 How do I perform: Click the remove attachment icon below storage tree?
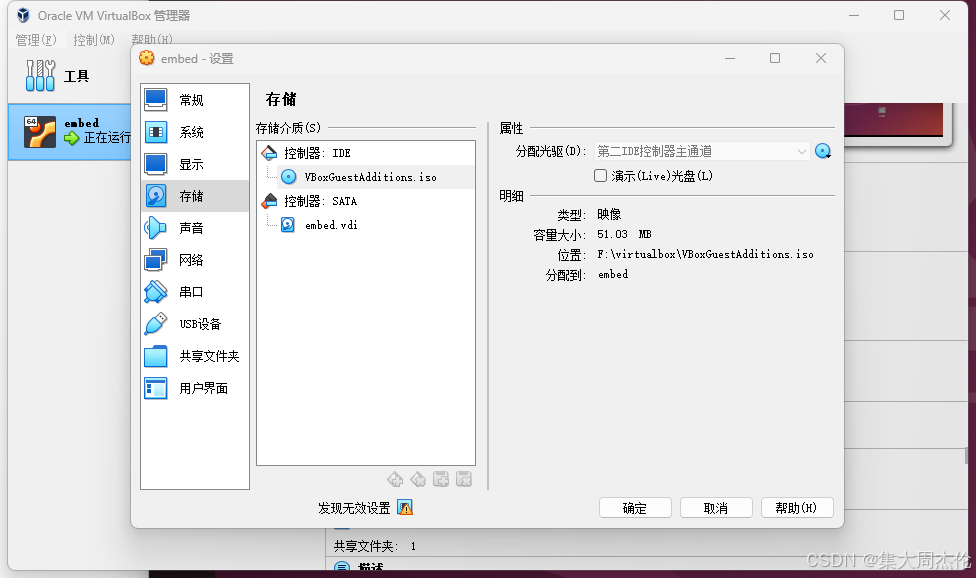[464, 479]
